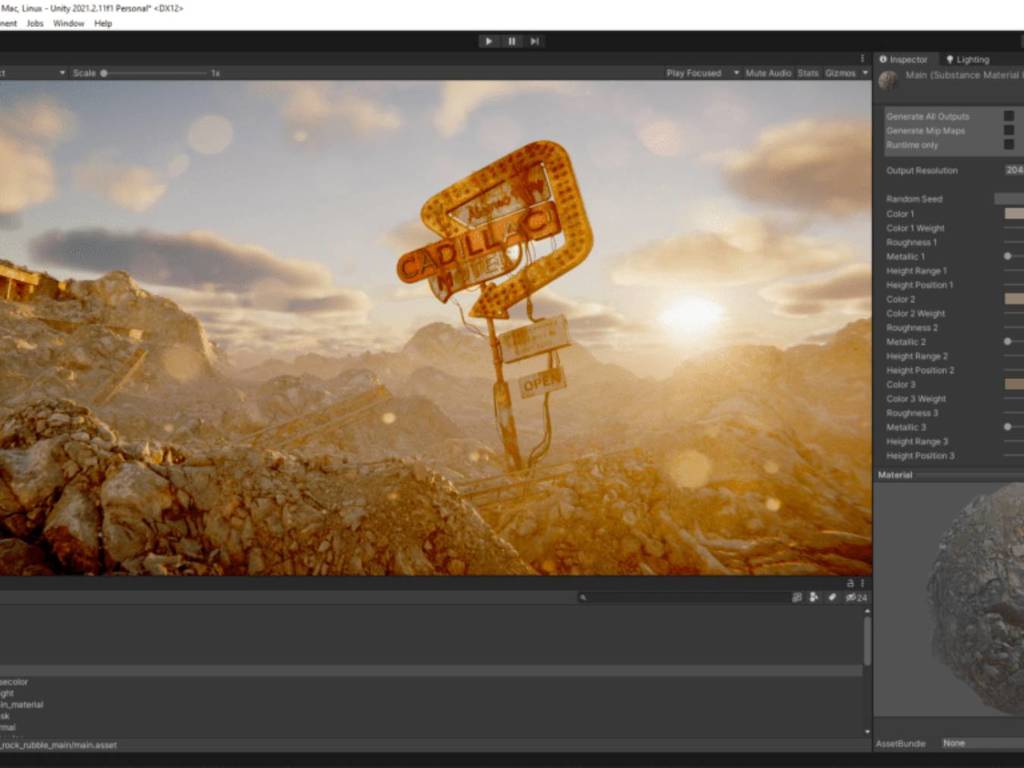Open the AssetBundle None dropdown
Viewport: 1024px width, 768px height.
pos(983,743)
